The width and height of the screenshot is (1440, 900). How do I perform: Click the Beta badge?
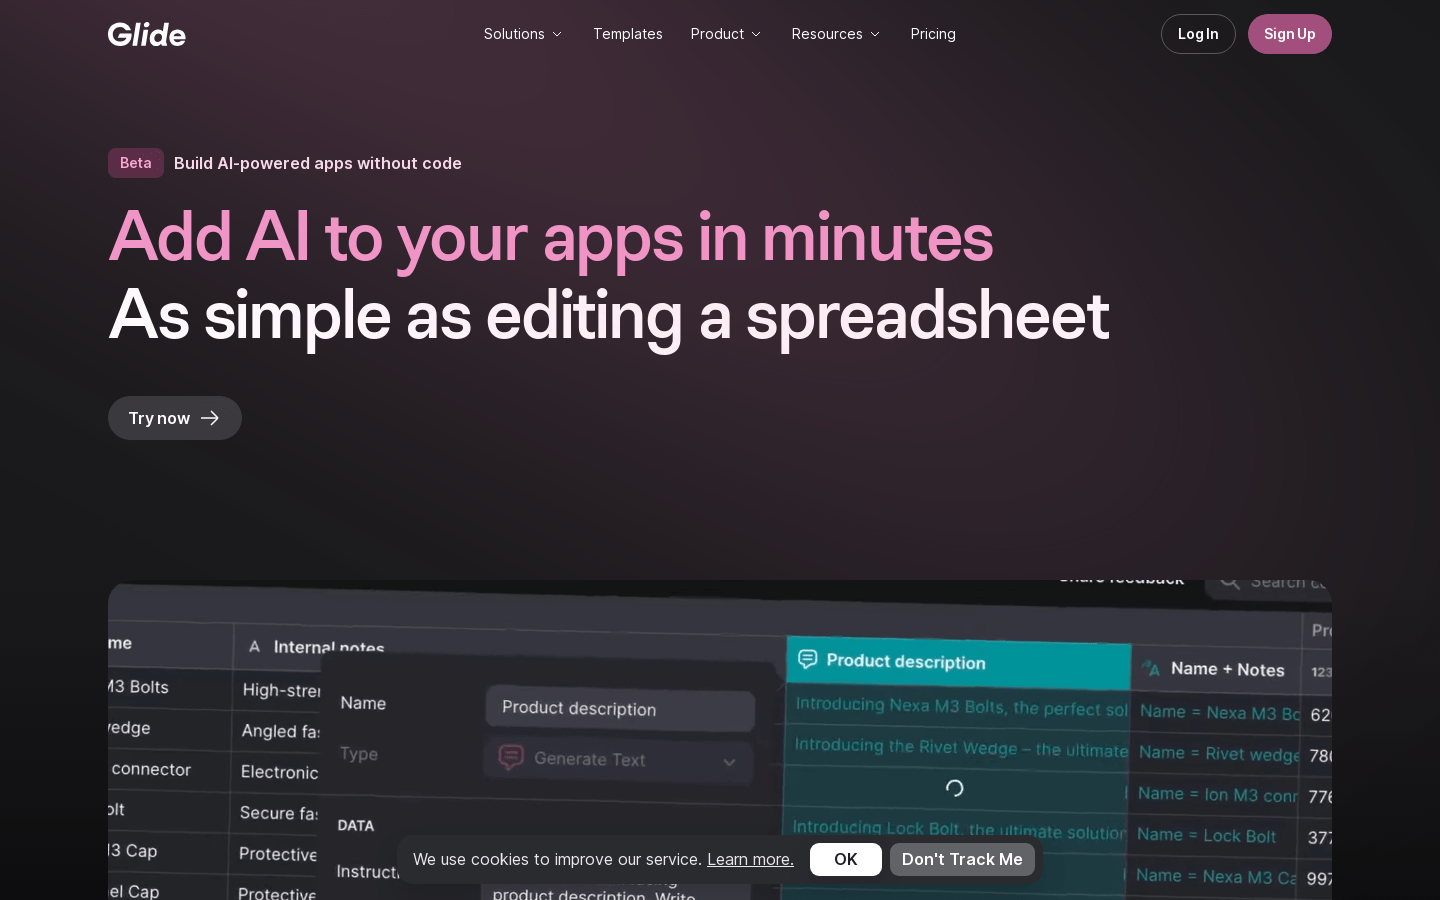tap(136, 163)
